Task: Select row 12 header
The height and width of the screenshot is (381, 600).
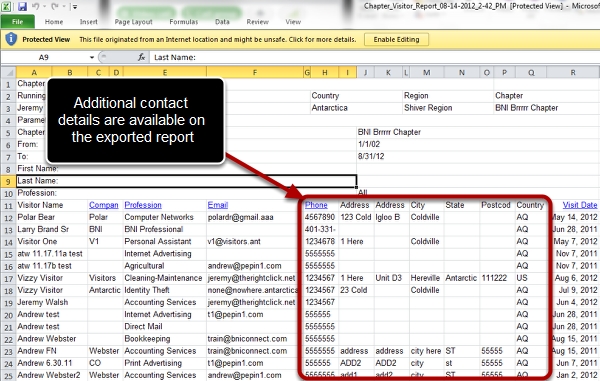Action: point(8,218)
